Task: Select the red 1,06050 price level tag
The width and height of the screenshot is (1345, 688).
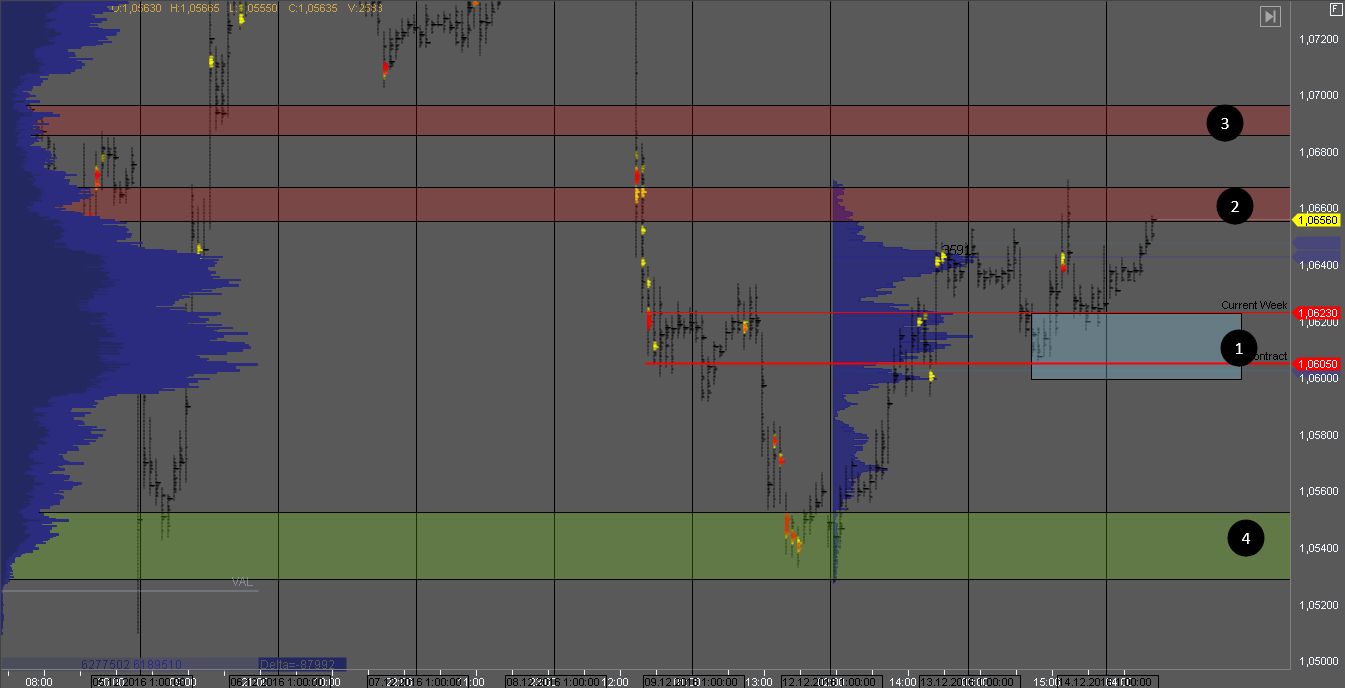Action: [1317, 364]
